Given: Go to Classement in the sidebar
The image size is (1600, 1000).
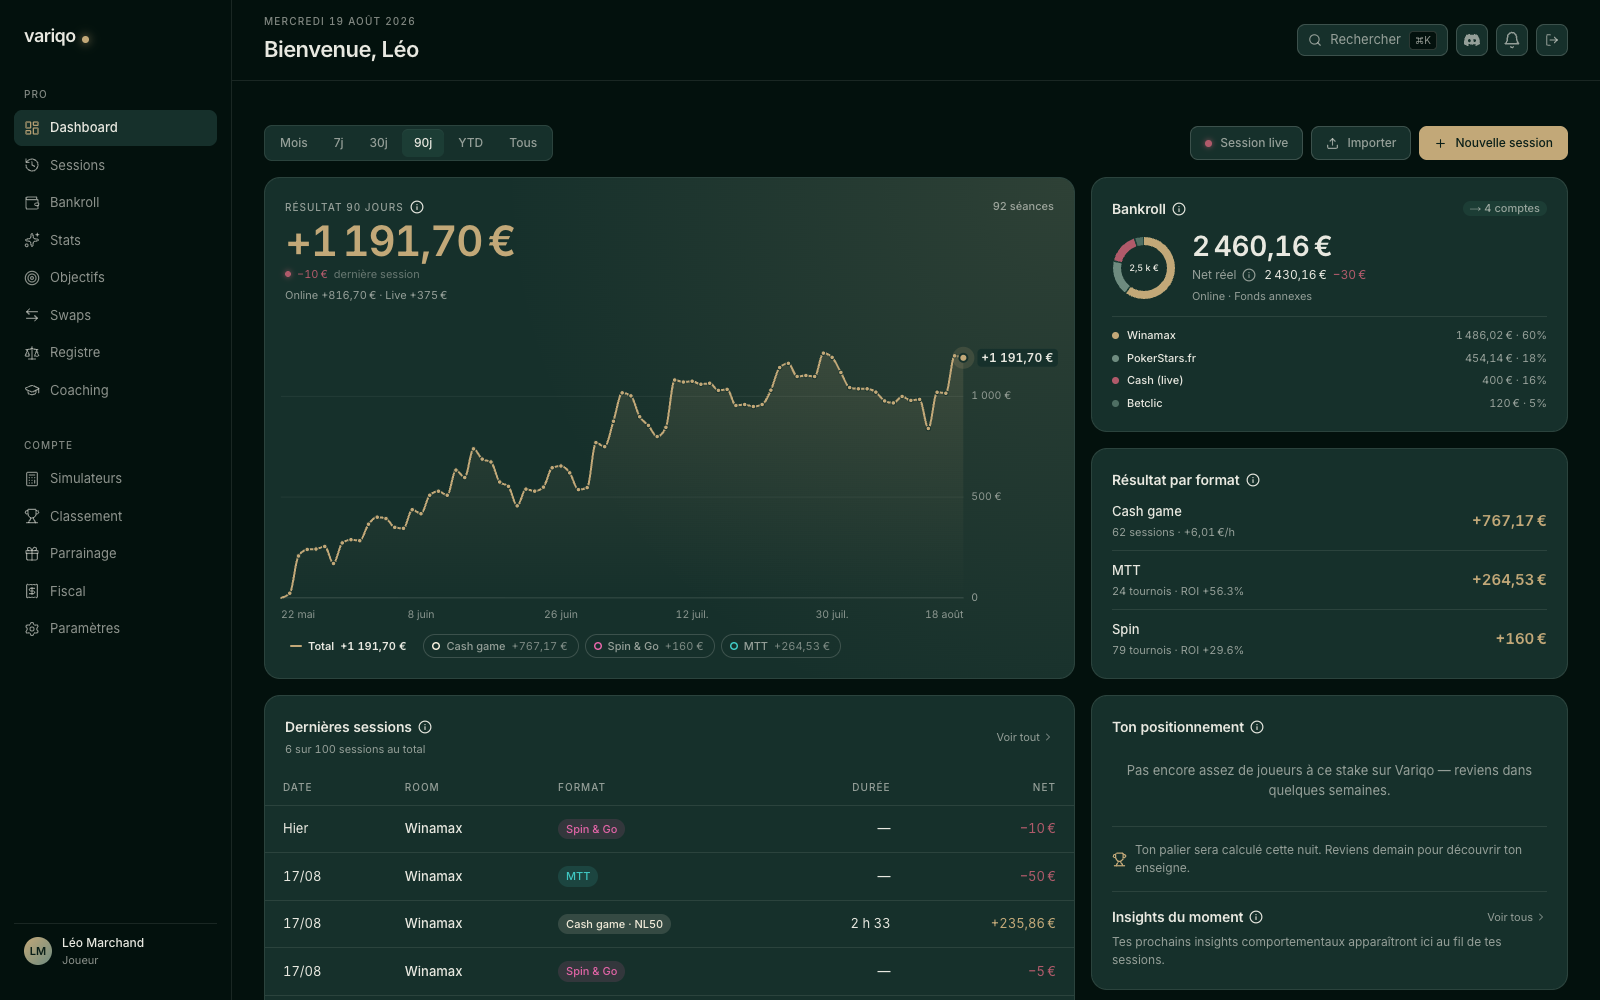Looking at the screenshot, I should click(115, 516).
